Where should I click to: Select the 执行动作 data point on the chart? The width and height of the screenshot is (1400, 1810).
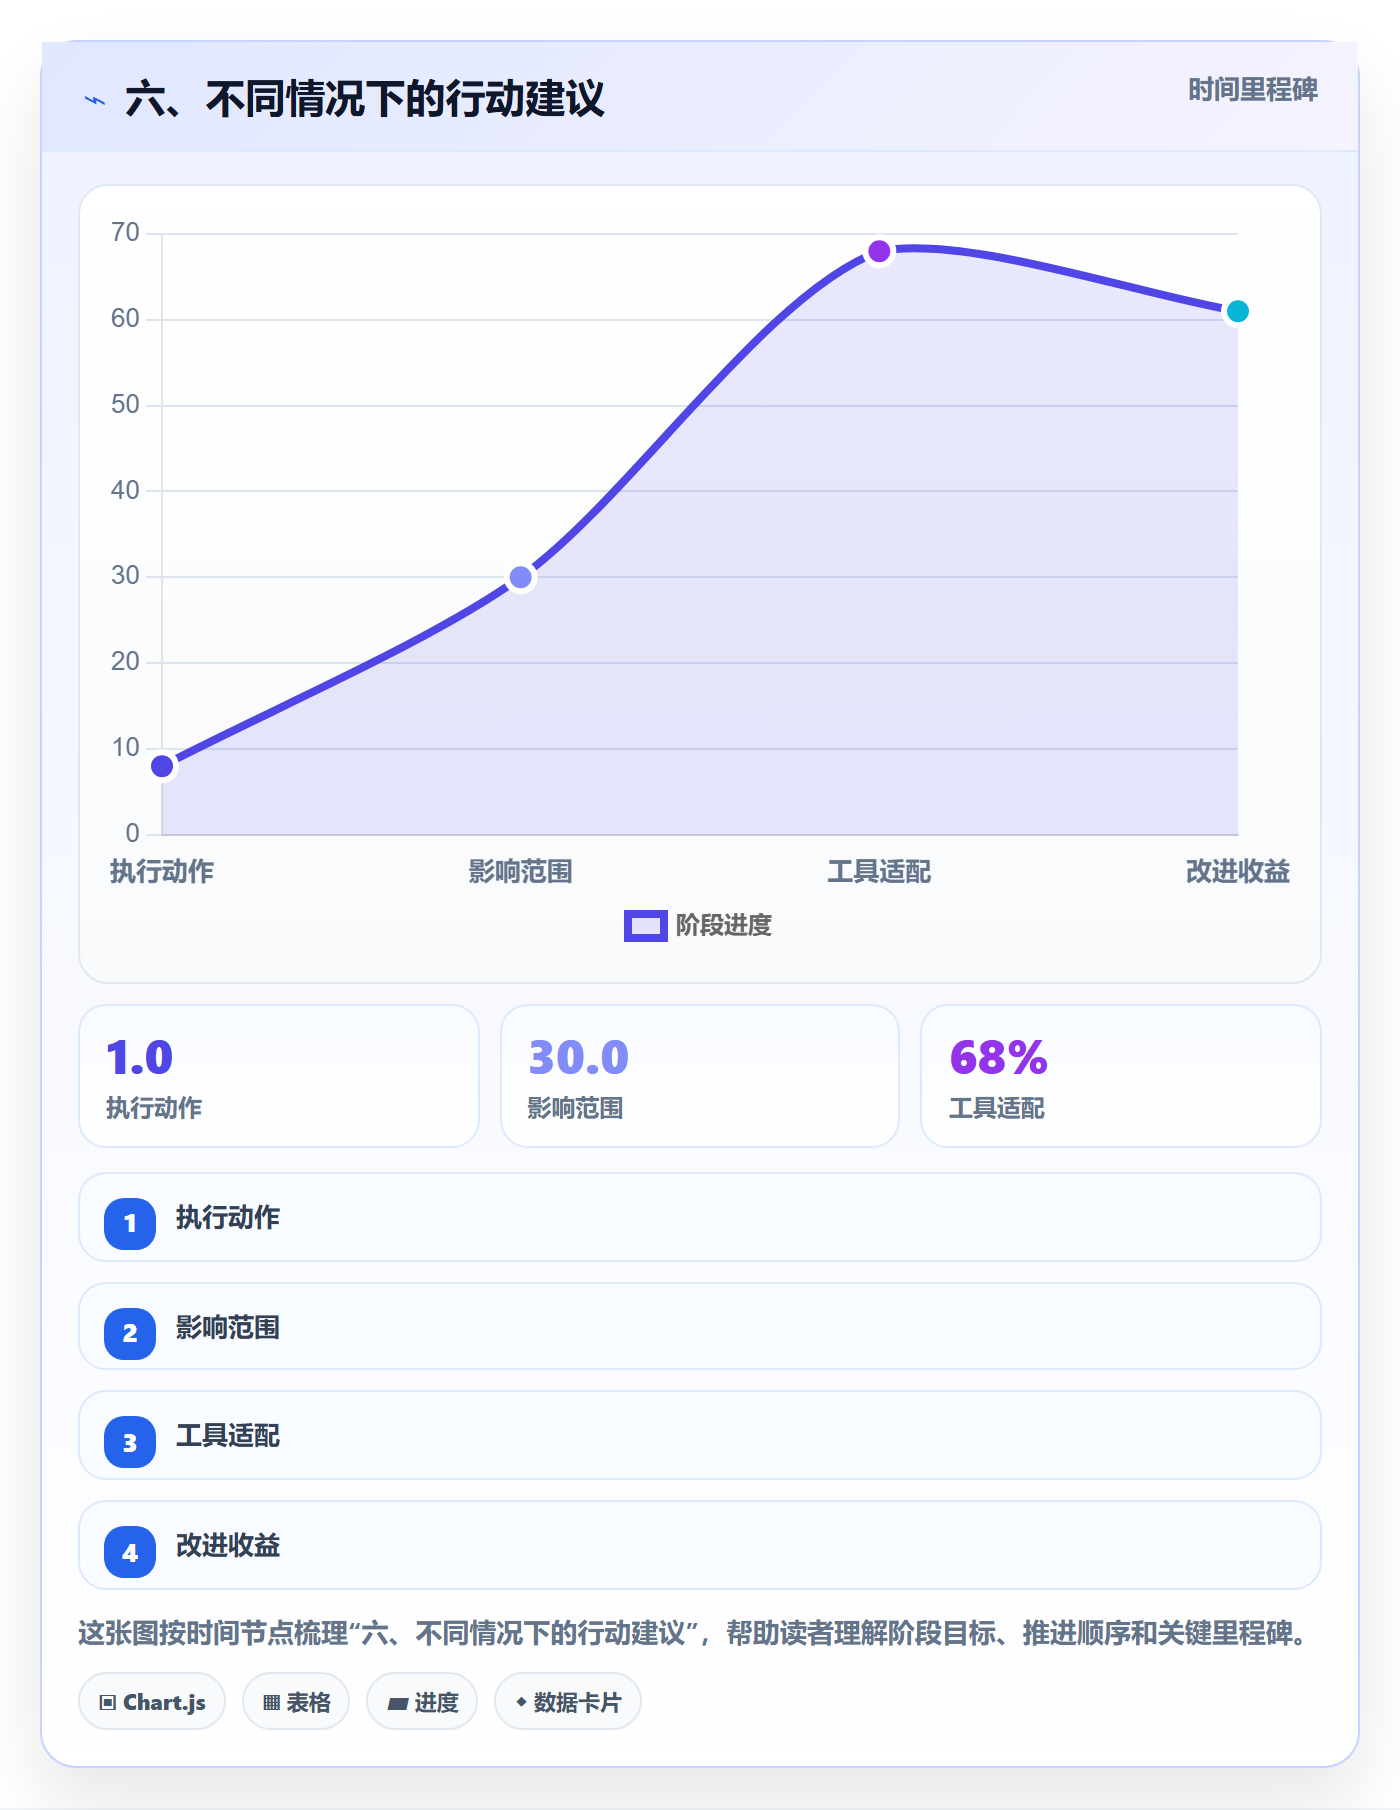(162, 766)
